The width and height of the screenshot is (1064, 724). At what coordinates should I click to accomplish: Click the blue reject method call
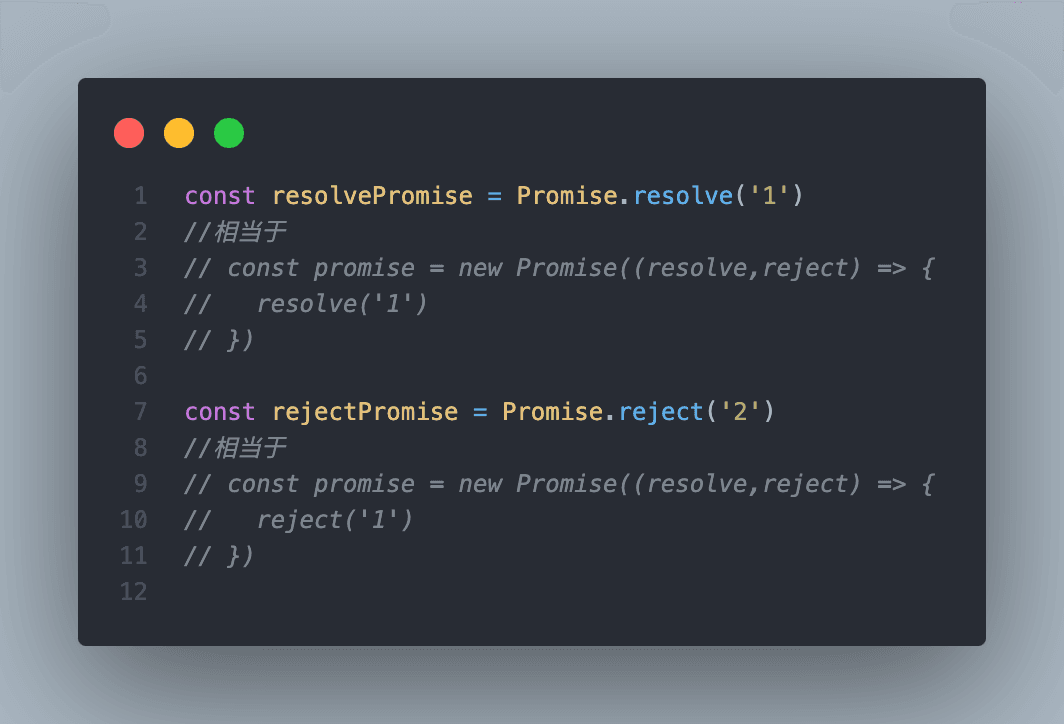coord(662,412)
